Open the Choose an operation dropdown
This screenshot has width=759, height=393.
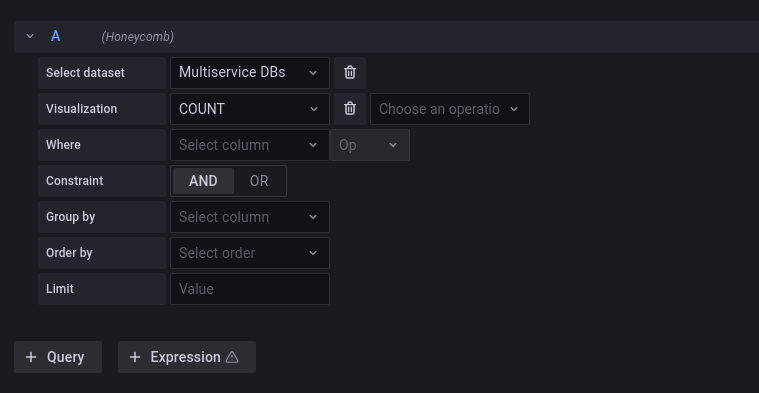tap(450, 109)
